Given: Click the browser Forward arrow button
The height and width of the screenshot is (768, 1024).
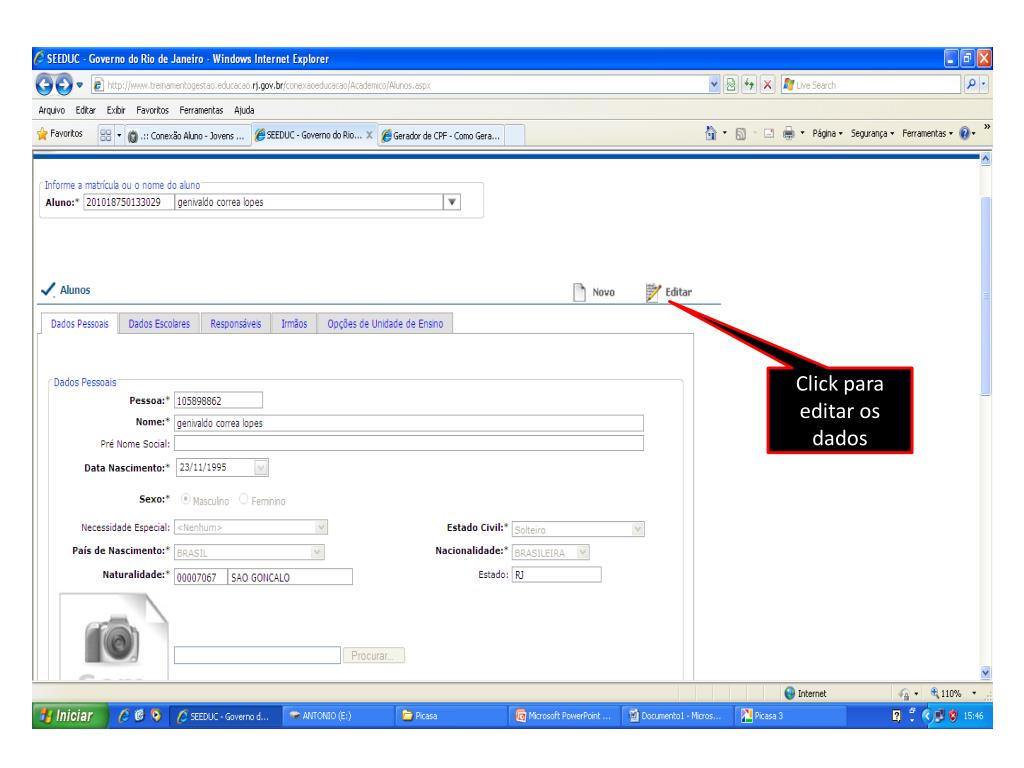Looking at the screenshot, I should point(64,84).
